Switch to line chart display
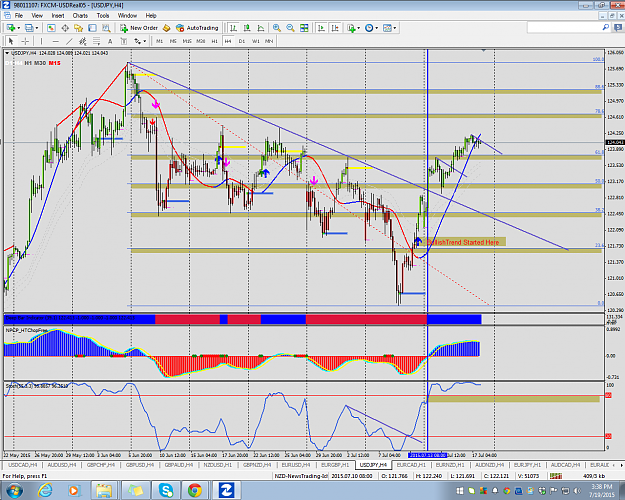The image size is (625, 500). coord(261,28)
